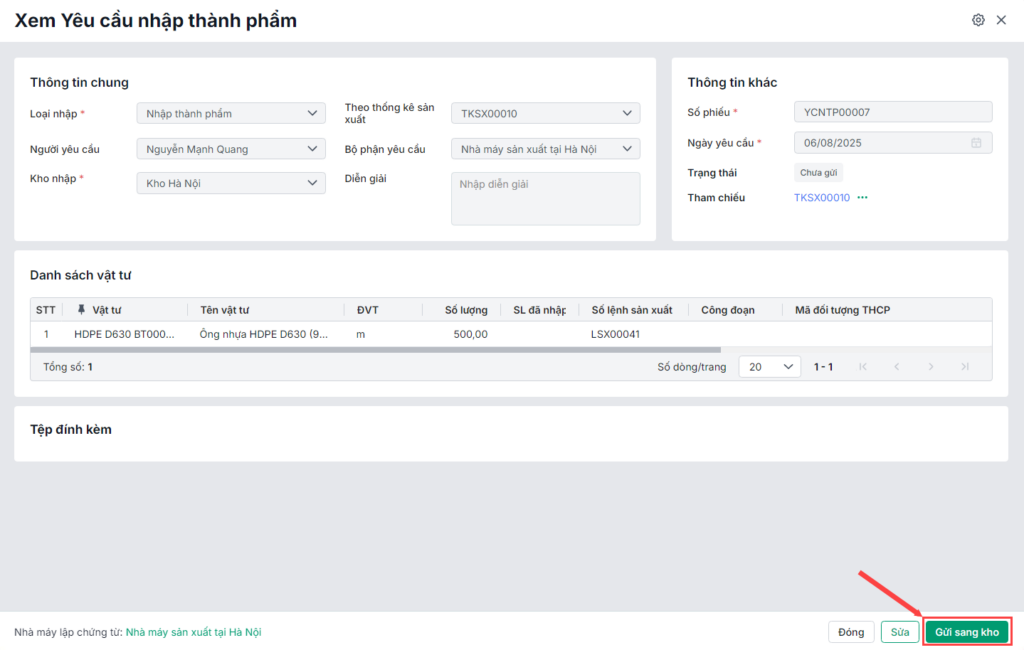
Task: Close the Xem Yêu cầu nhập thành phẩm dialog
Action: [1001, 20]
